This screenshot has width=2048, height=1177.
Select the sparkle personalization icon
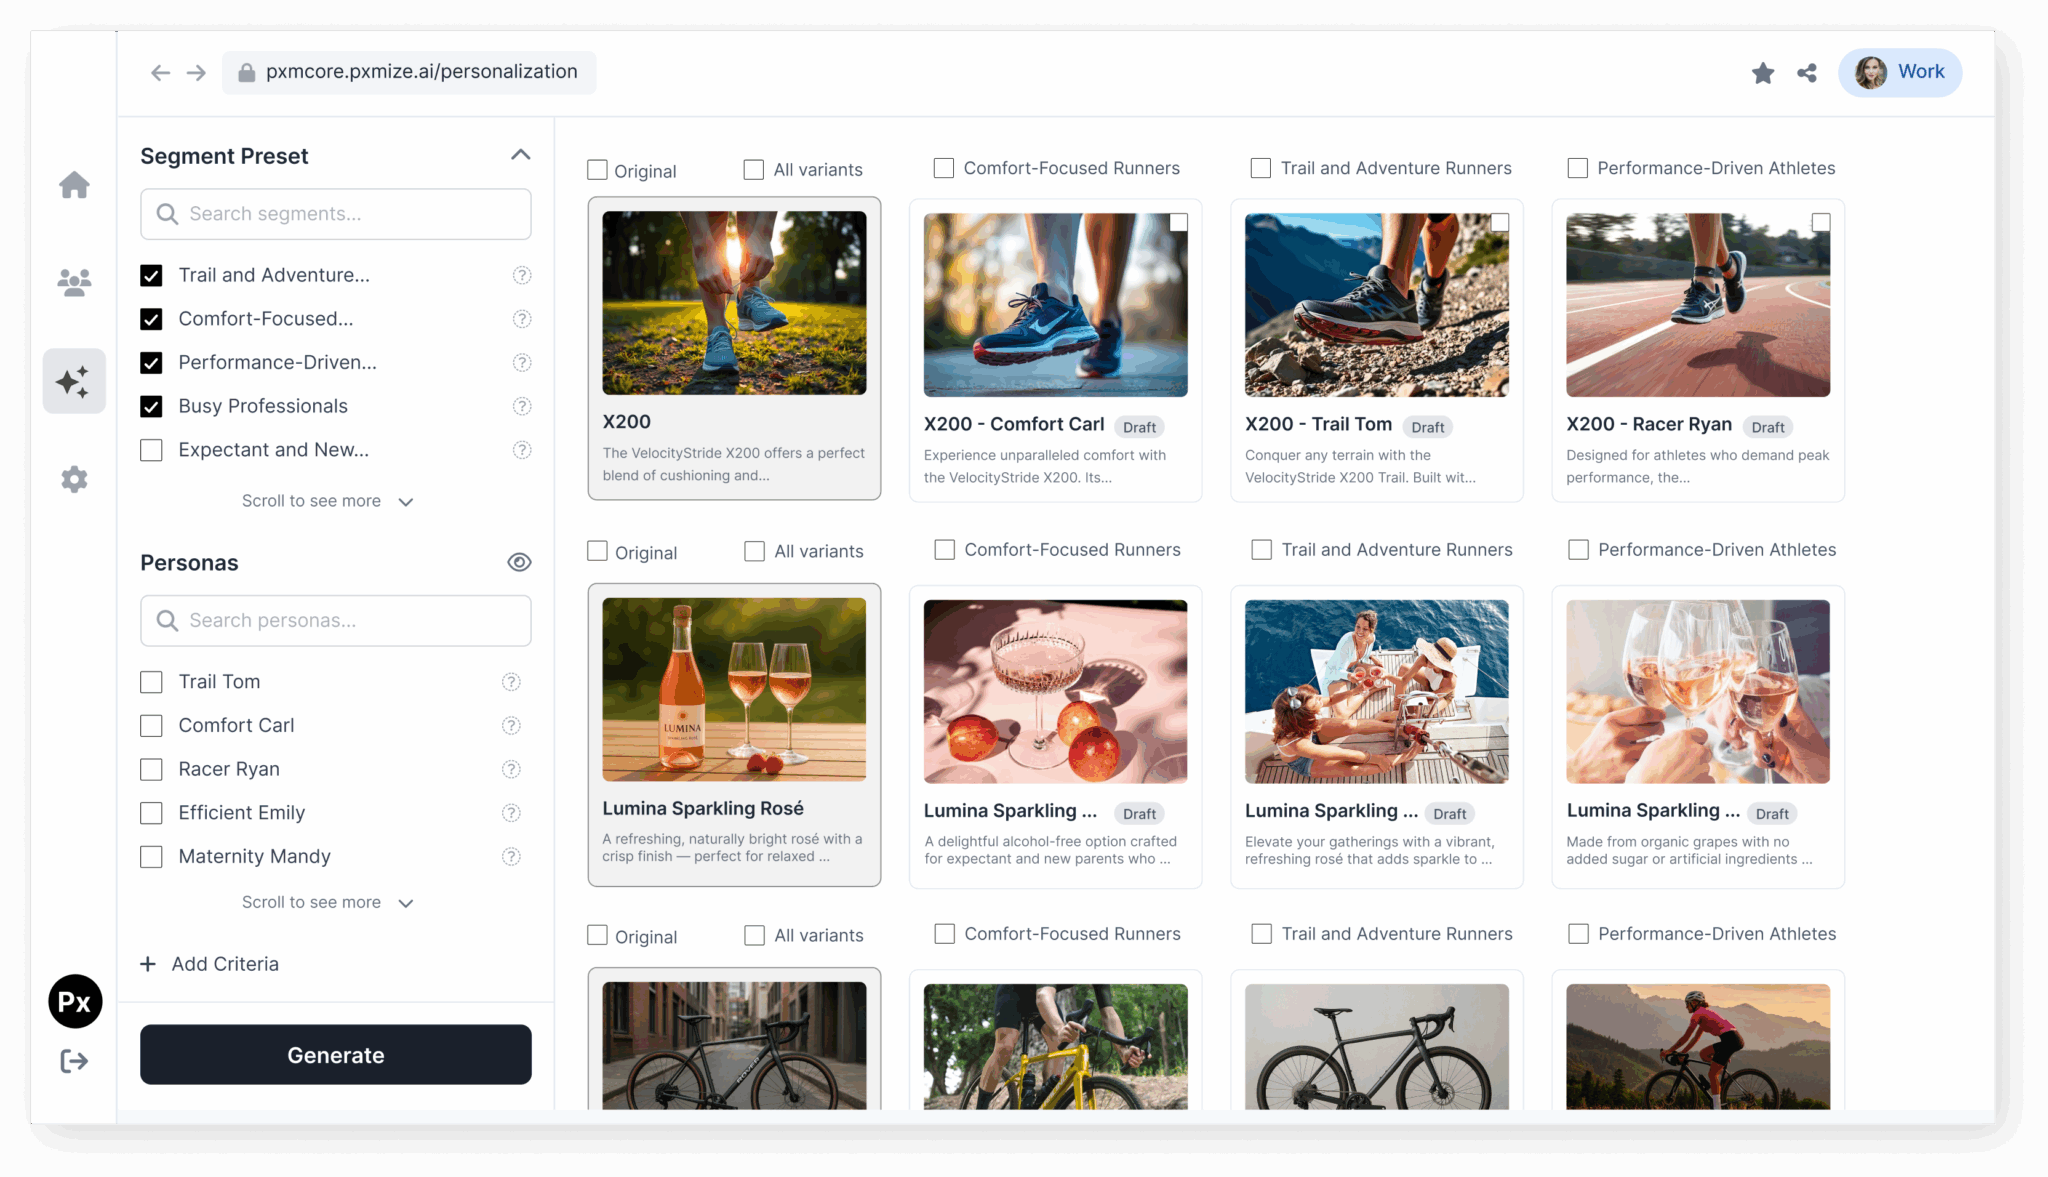tap(74, 381)
